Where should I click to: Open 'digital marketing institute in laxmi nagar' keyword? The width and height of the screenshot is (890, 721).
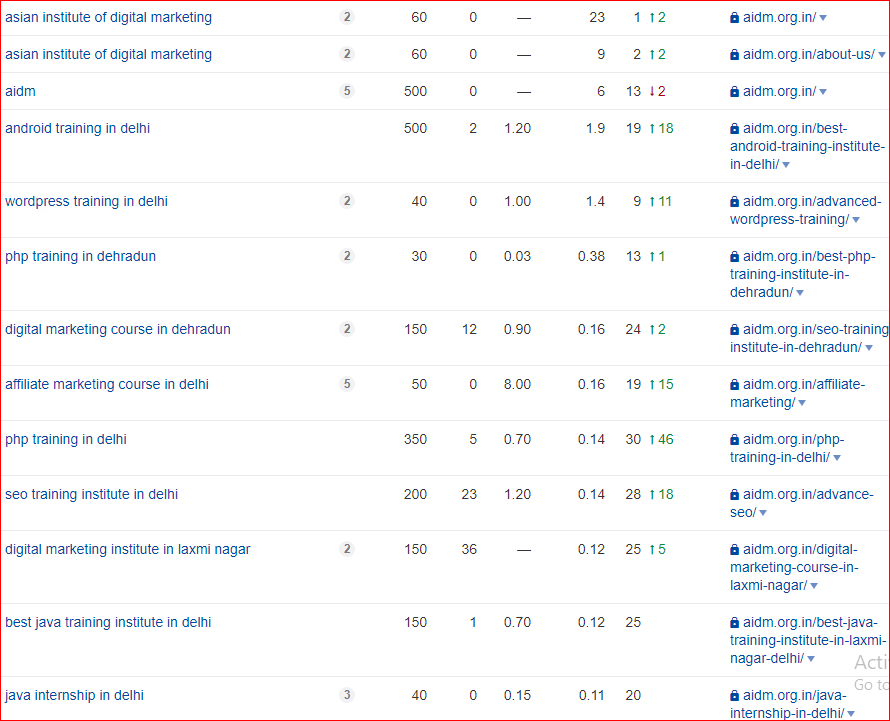[x=128, y=550]
